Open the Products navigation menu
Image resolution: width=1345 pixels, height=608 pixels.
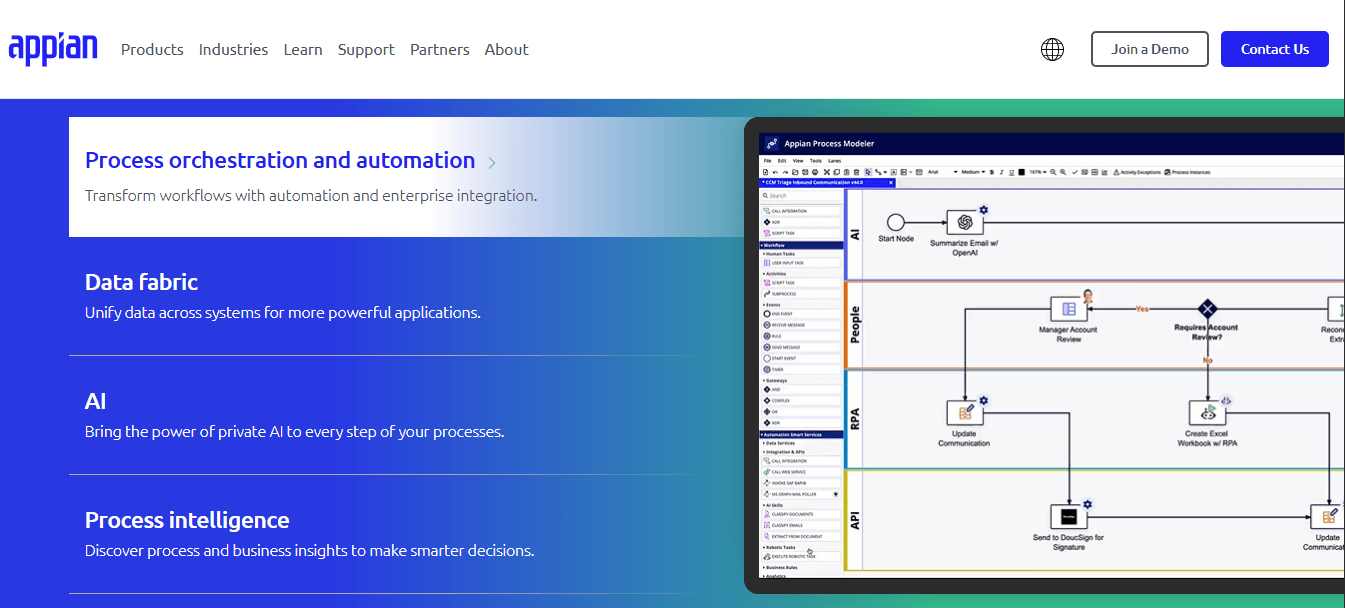[152, 49]
